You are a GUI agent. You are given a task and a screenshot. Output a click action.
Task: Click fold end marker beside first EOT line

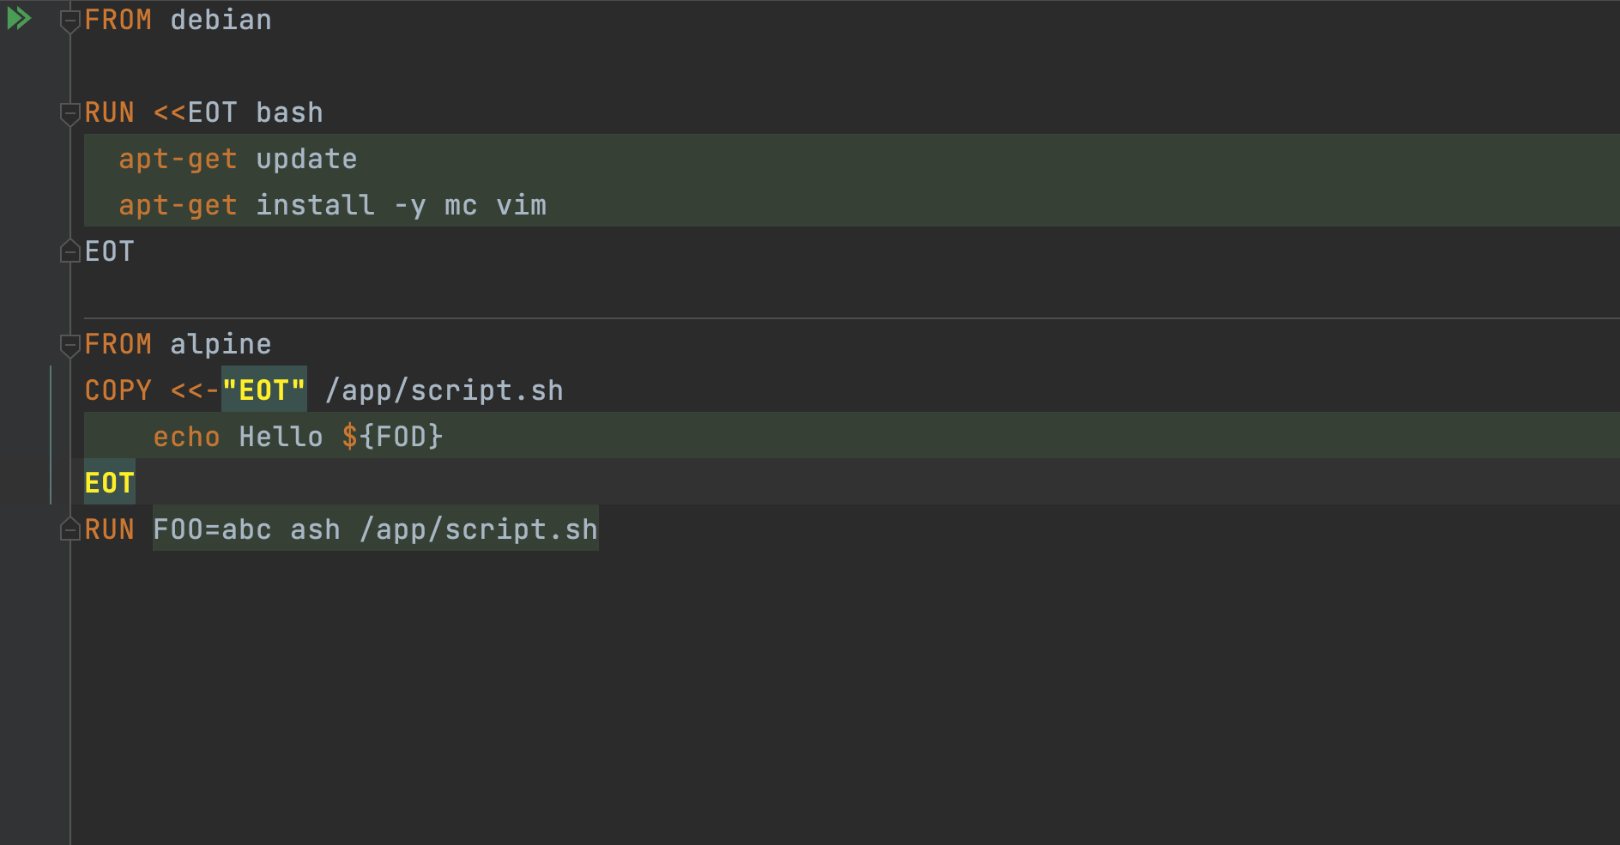[70, 251]
